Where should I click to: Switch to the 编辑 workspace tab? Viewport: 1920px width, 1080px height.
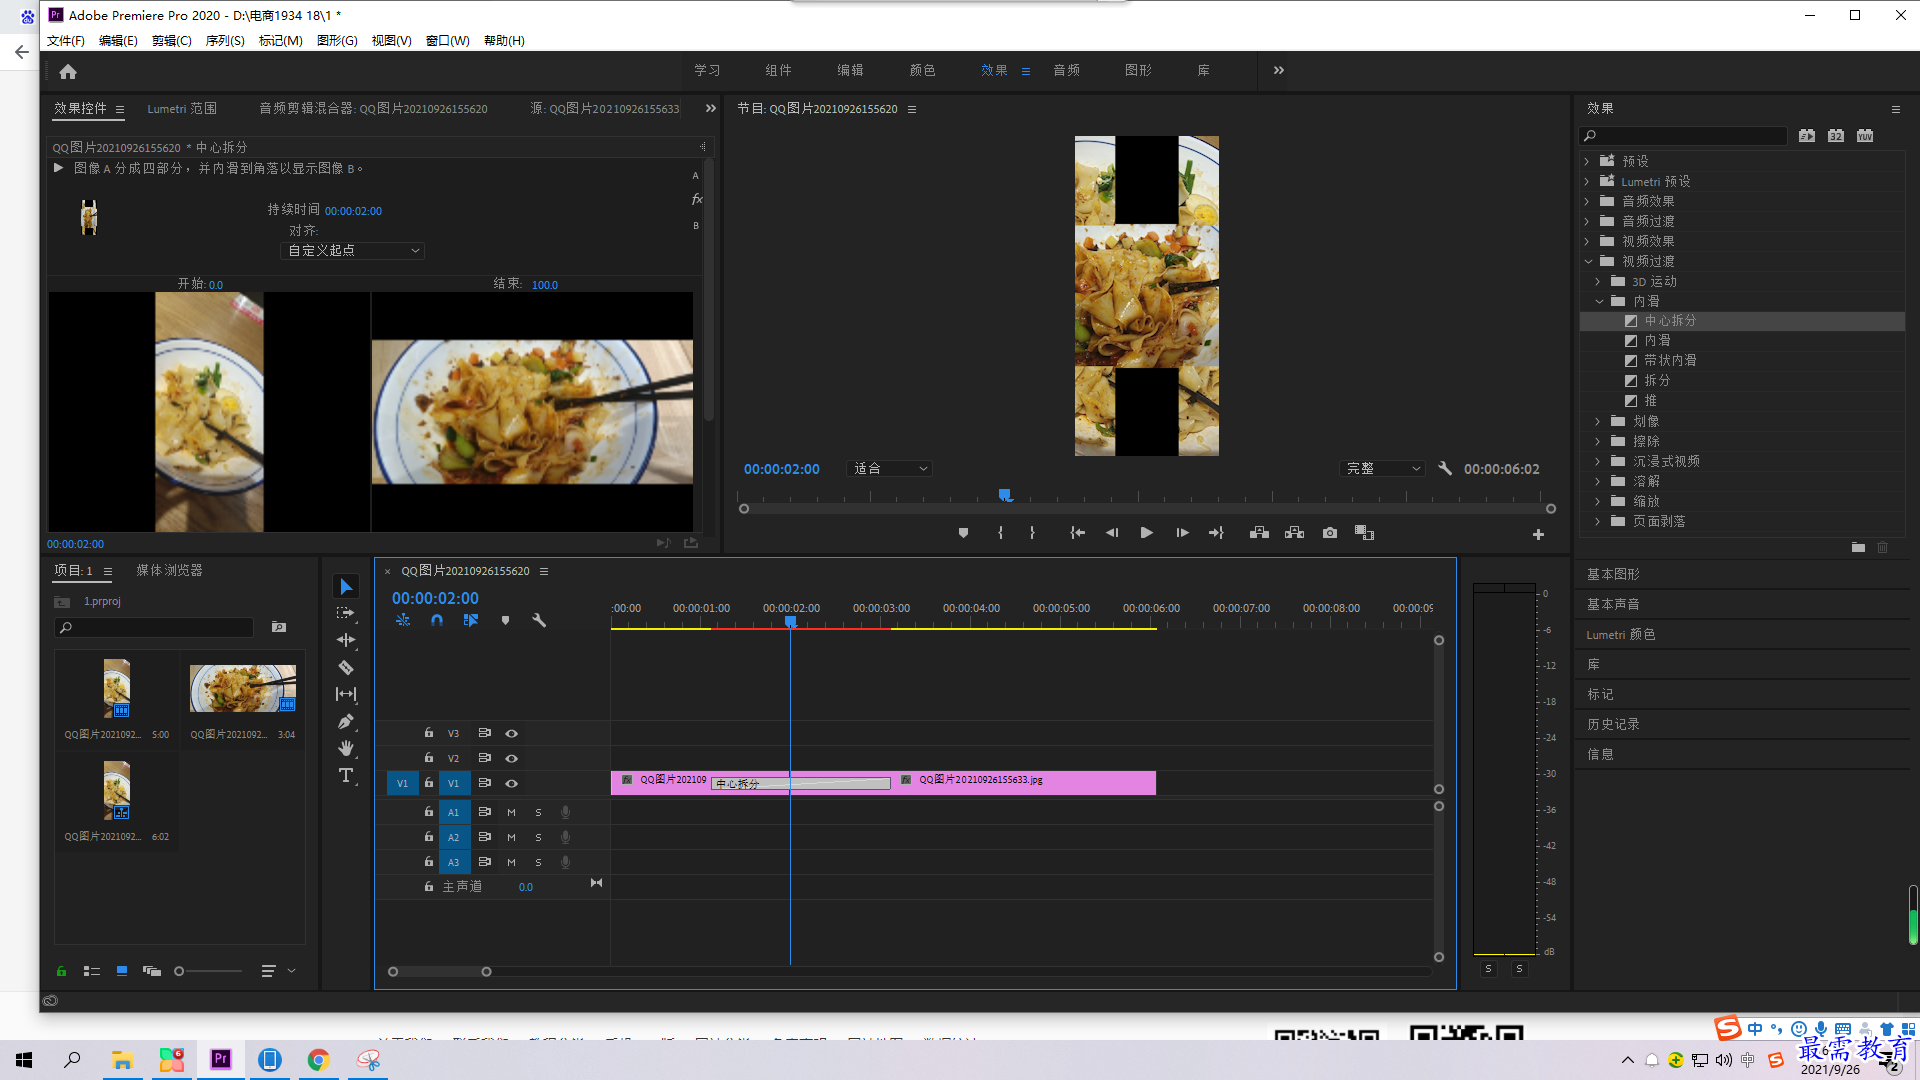[851, 70]
